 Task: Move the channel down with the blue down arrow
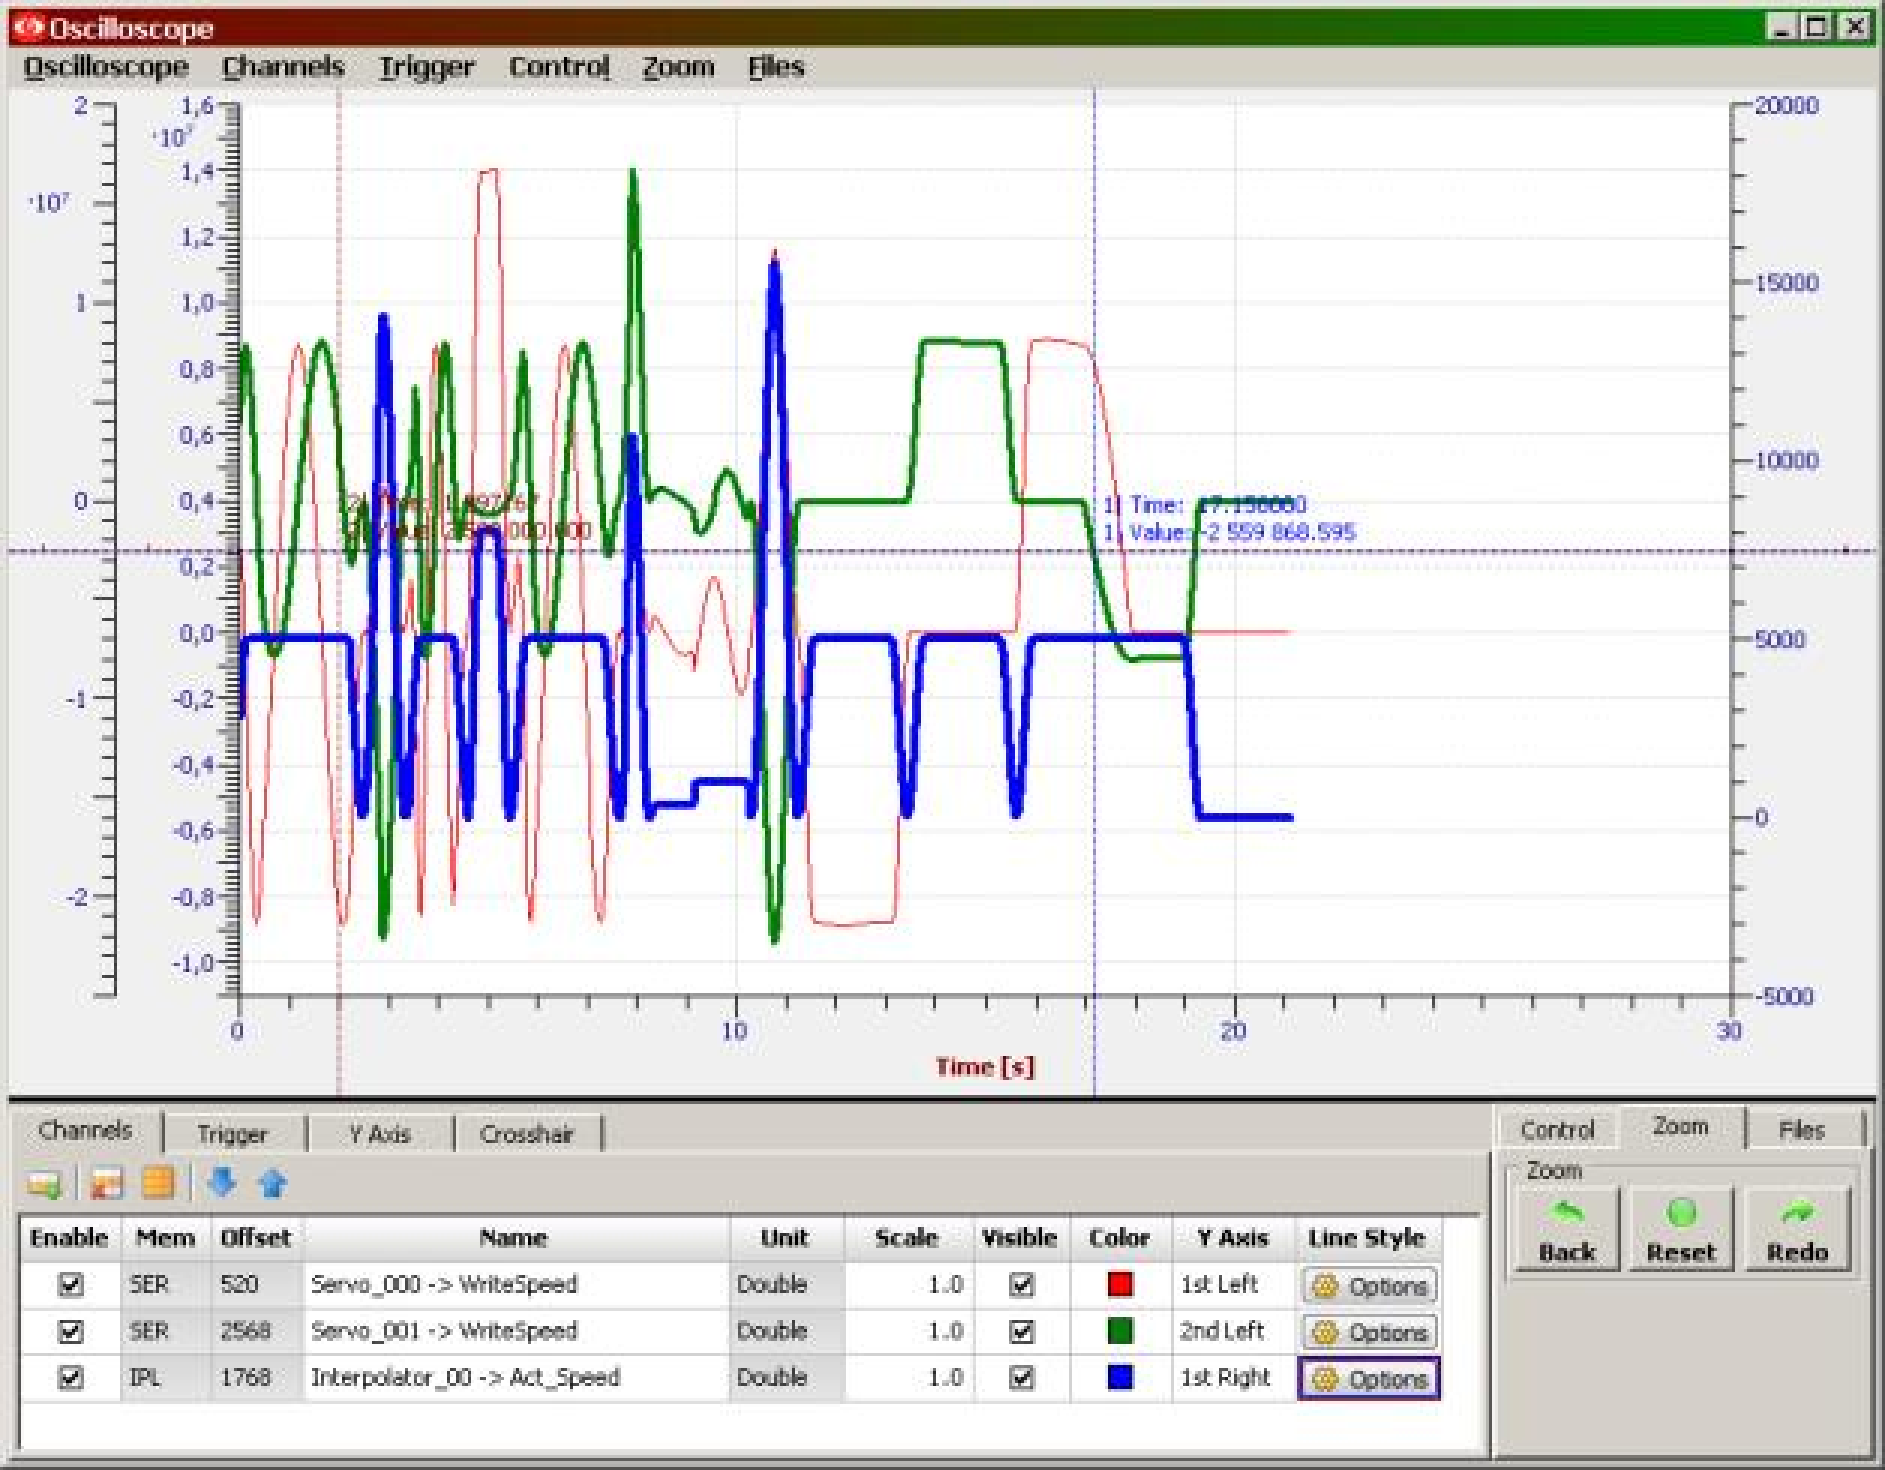tap(222, 1183)
